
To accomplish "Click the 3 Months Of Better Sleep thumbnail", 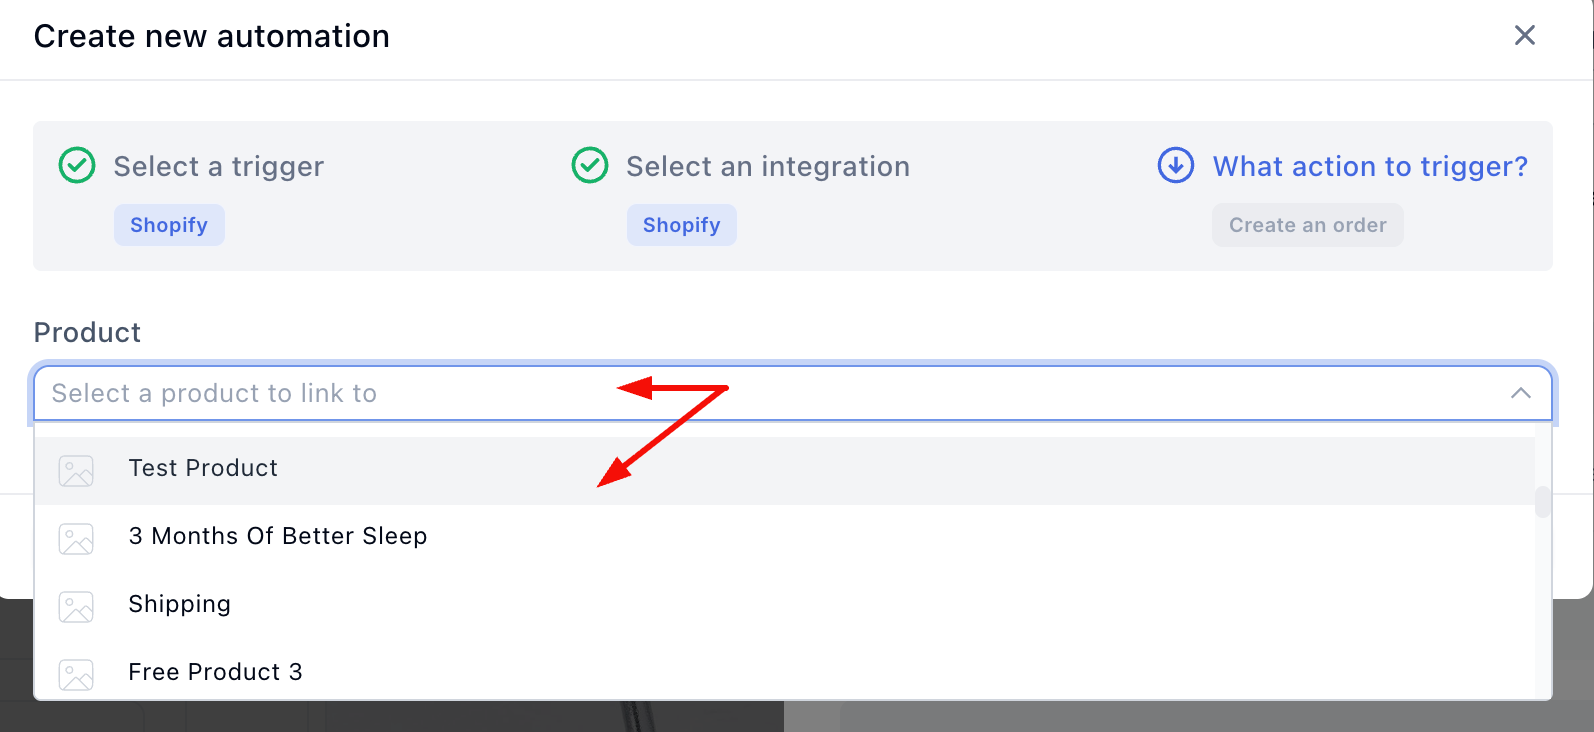I will [x=76, y=539].
